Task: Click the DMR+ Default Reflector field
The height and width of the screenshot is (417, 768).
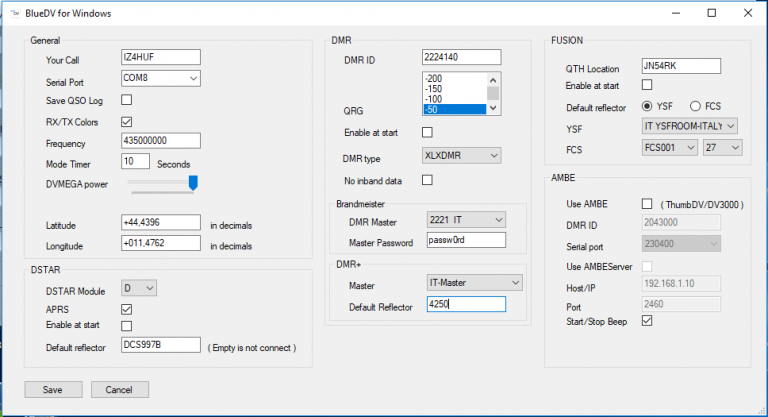Action: coord(466,304)
